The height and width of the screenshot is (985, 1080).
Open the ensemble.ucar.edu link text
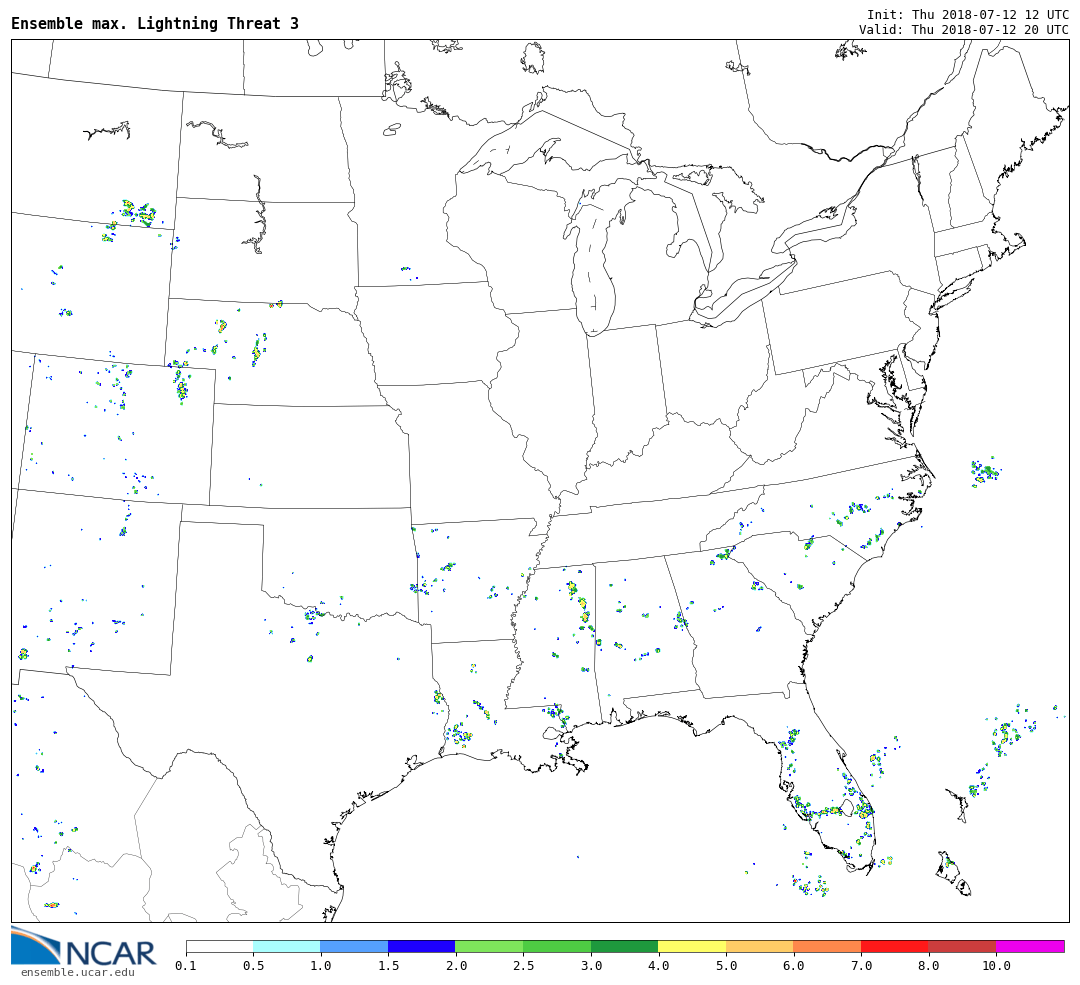click(x=77, y=972)
